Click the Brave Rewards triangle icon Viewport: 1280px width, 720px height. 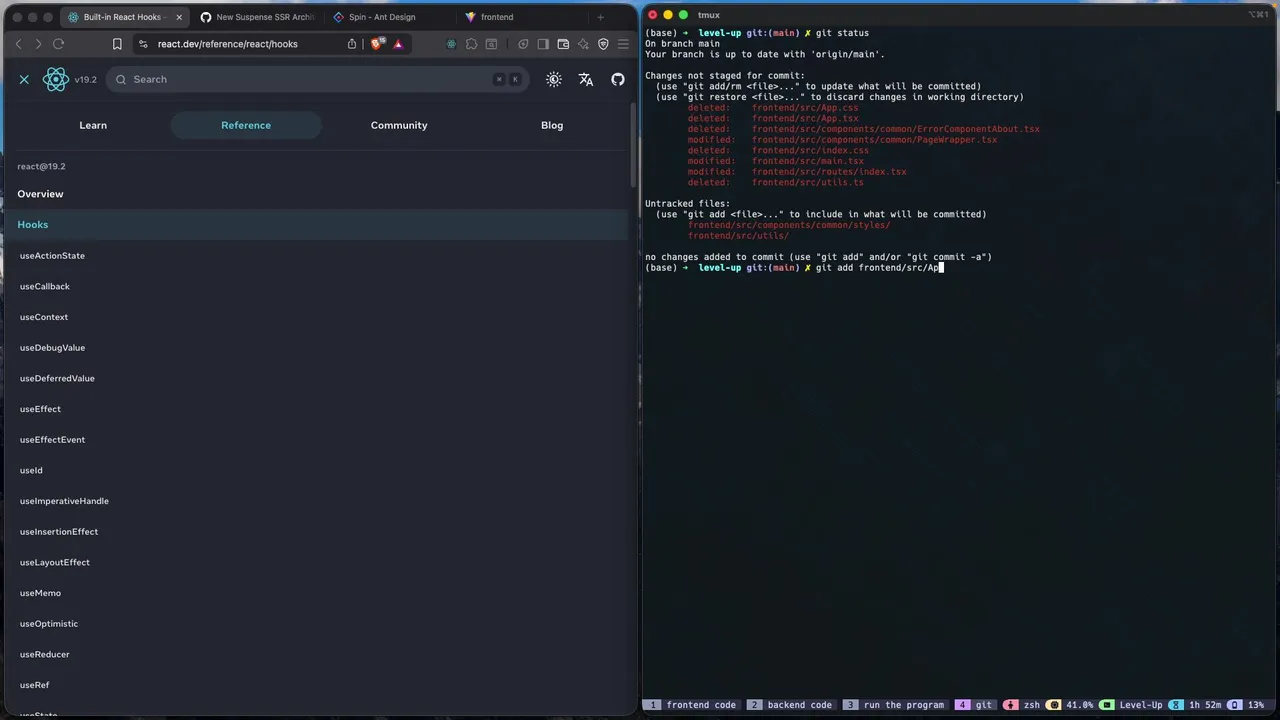[x=398, y=44]
